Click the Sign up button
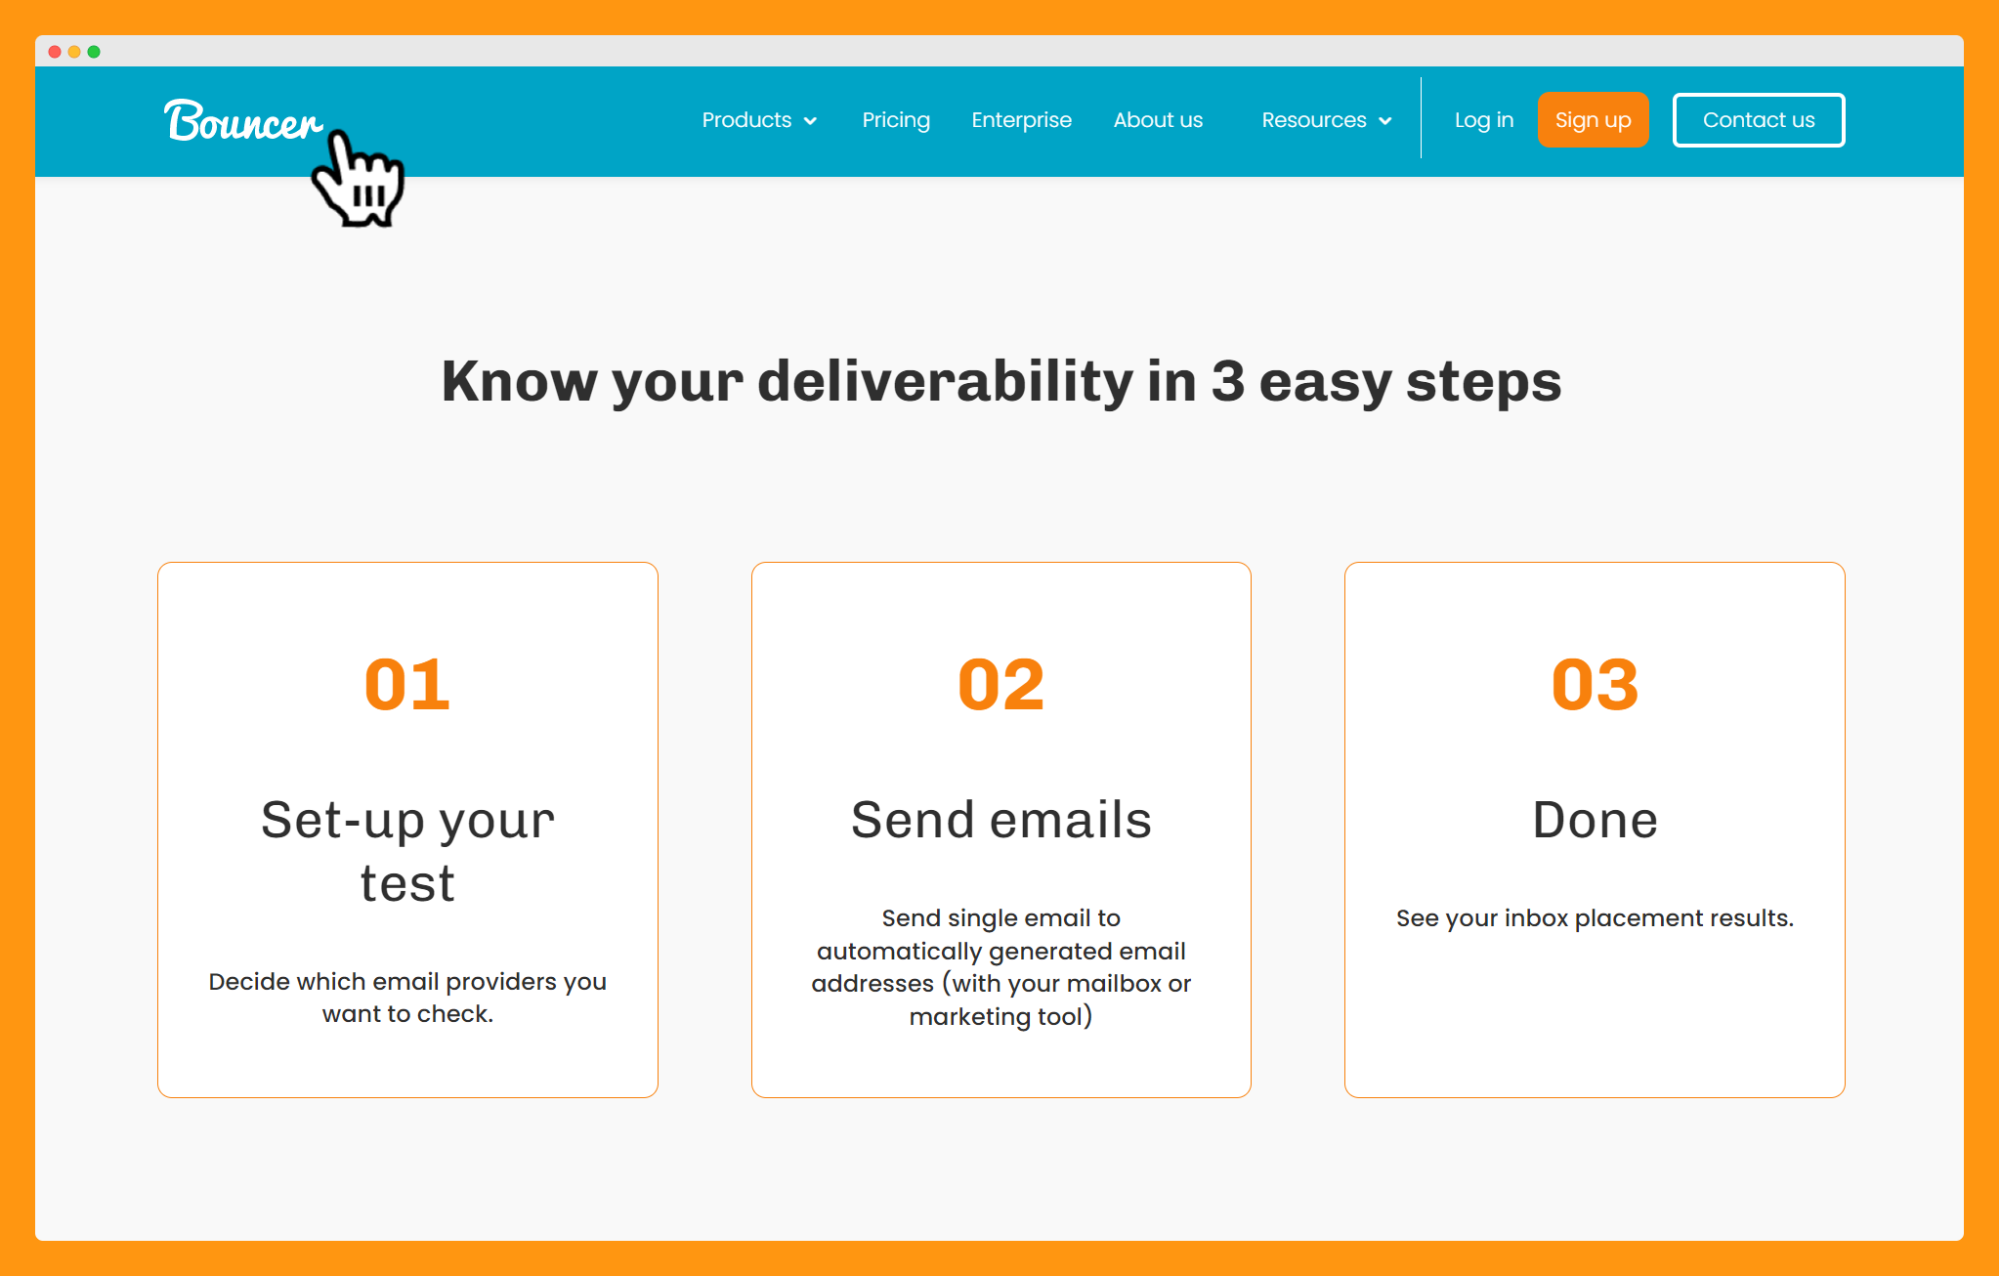Screen dimensions: 1999x1276 (1592, 121)
